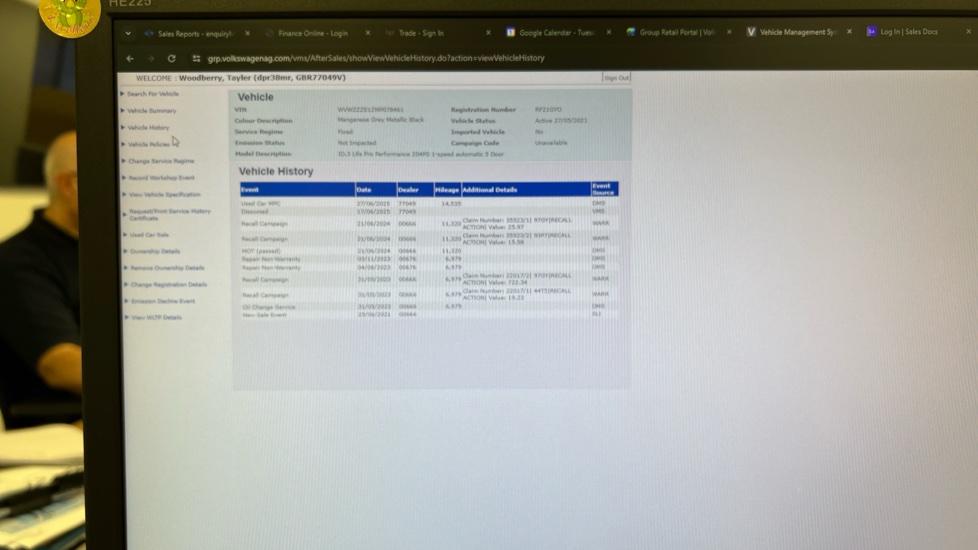Click arrow bullet beside Vehicle Summary
The height and width of the screenshot is (550, 978).
pyautogui.click(x=122, y=110)
